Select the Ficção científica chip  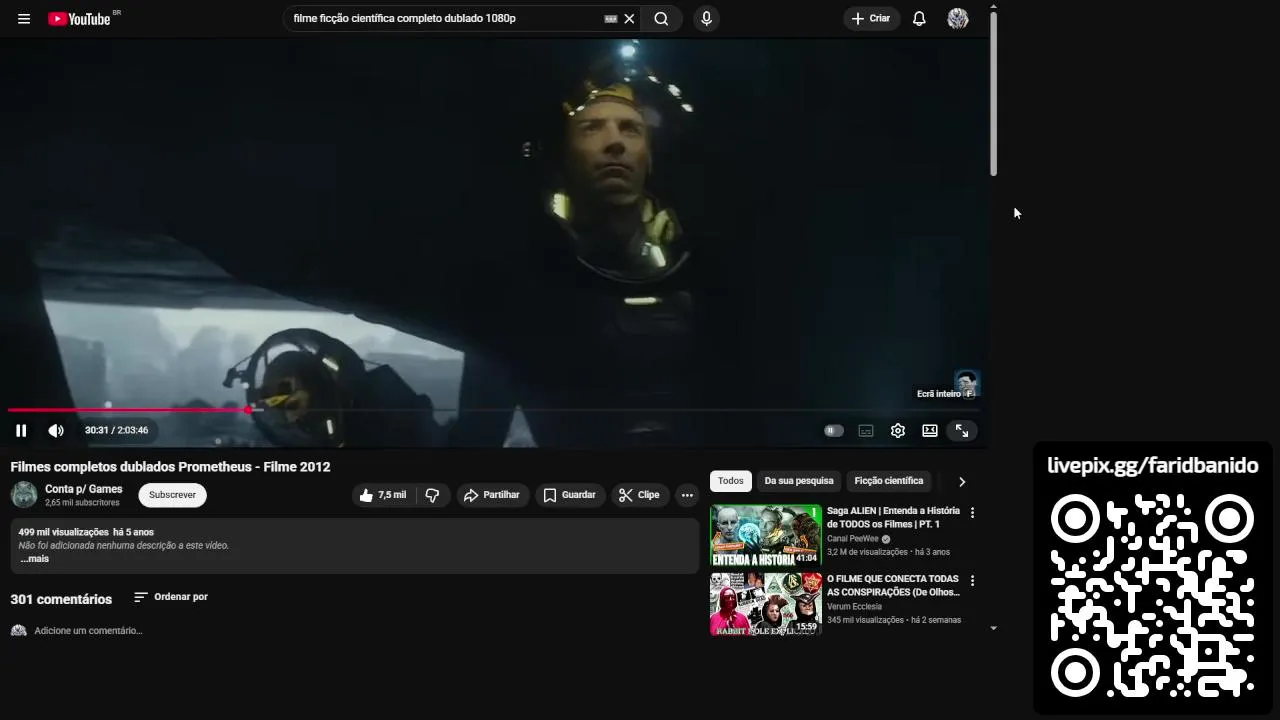[889, 481]
